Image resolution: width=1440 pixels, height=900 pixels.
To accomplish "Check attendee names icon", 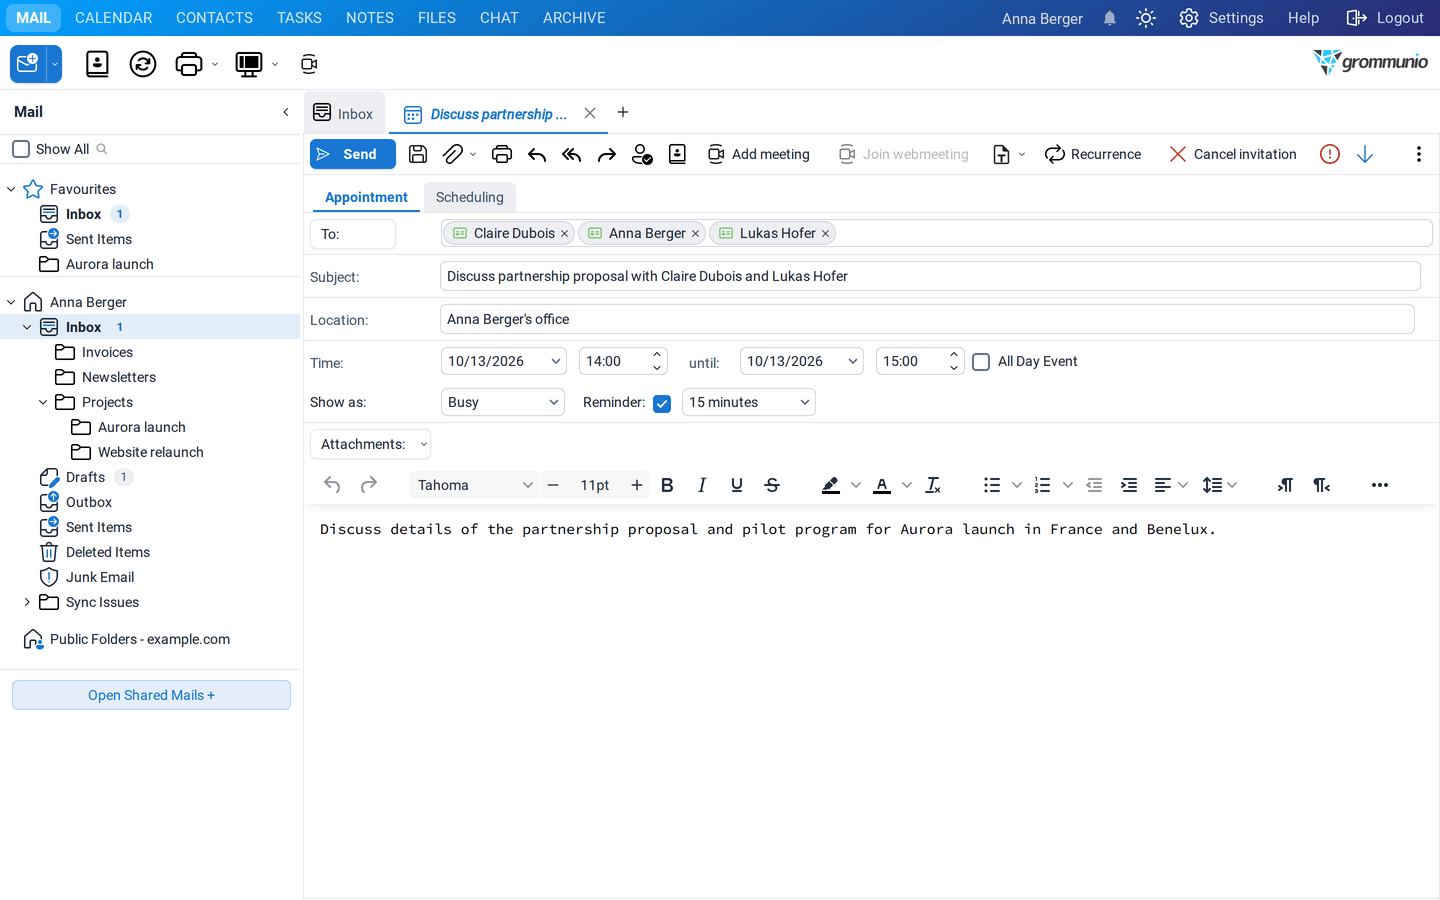I will (x=642, y=154).
